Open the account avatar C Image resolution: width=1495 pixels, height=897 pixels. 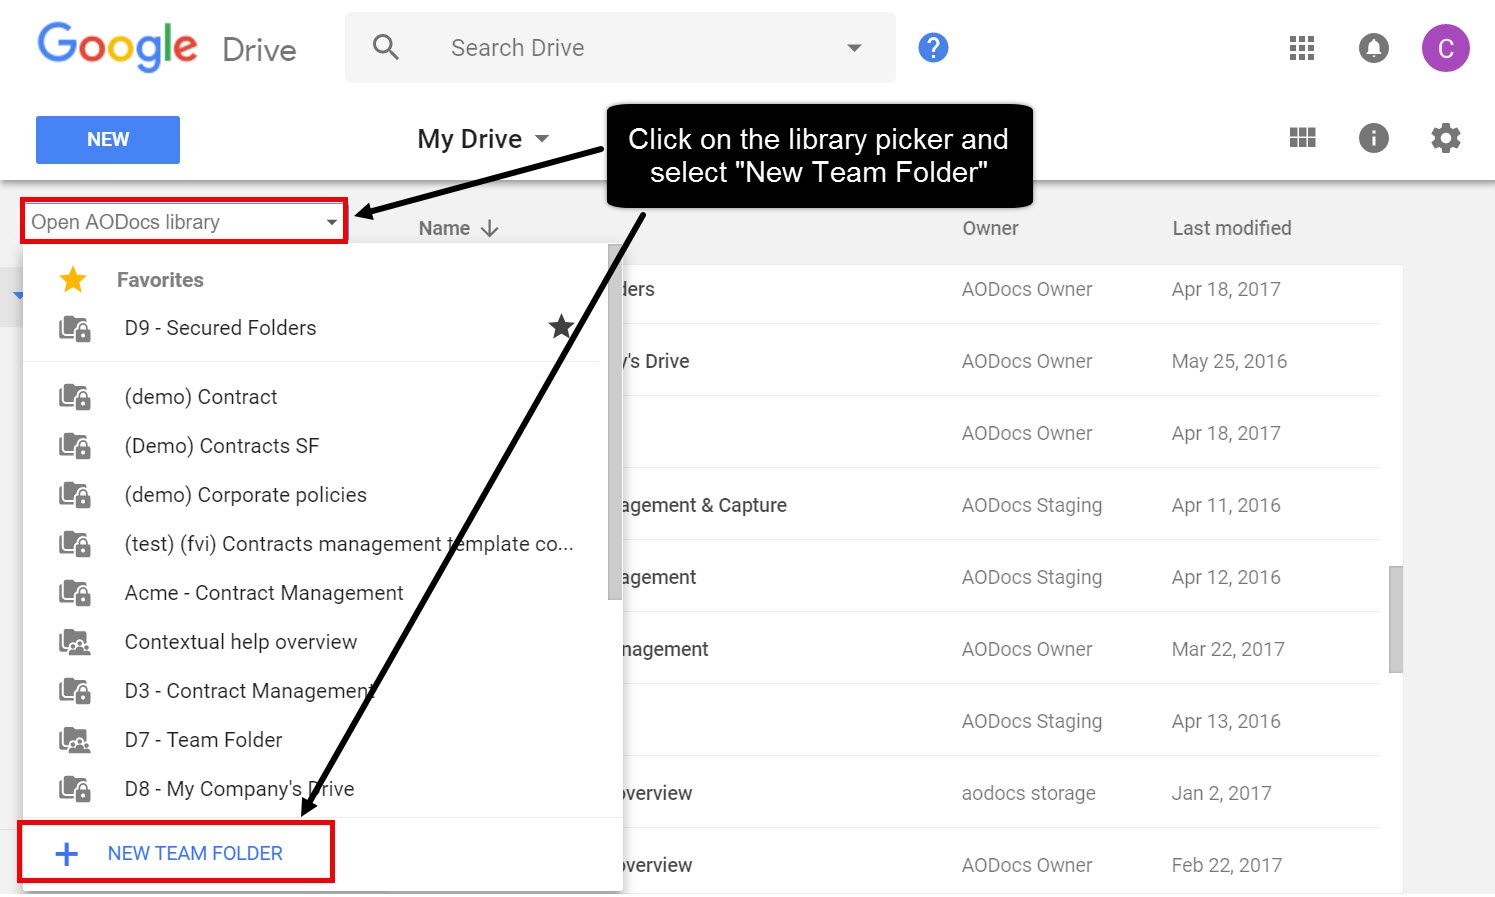click(1446, 48)
